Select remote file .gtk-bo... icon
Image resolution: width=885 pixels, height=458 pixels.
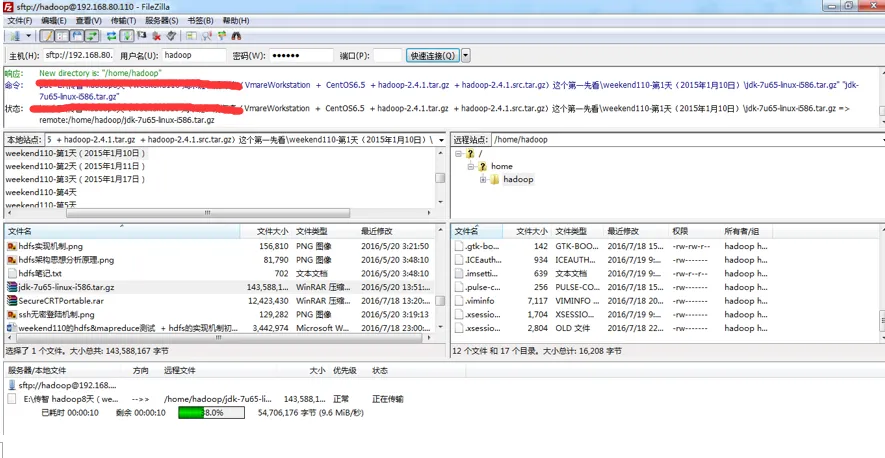click(x=459, y=246)
